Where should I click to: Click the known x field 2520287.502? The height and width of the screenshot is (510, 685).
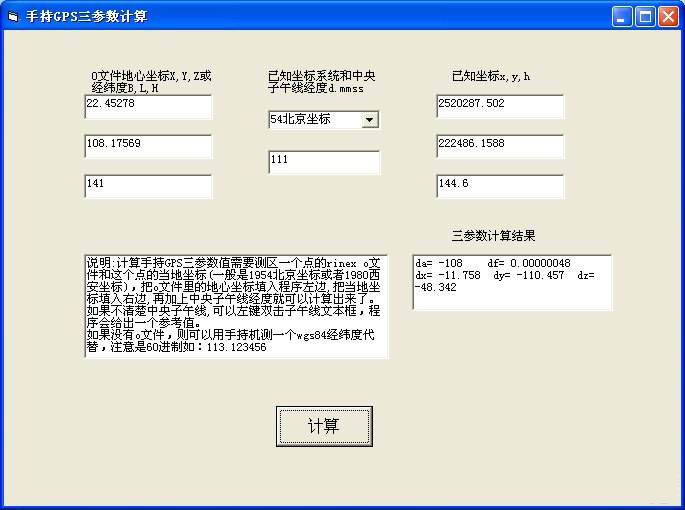pyautogui.click(x=499, y=105)
